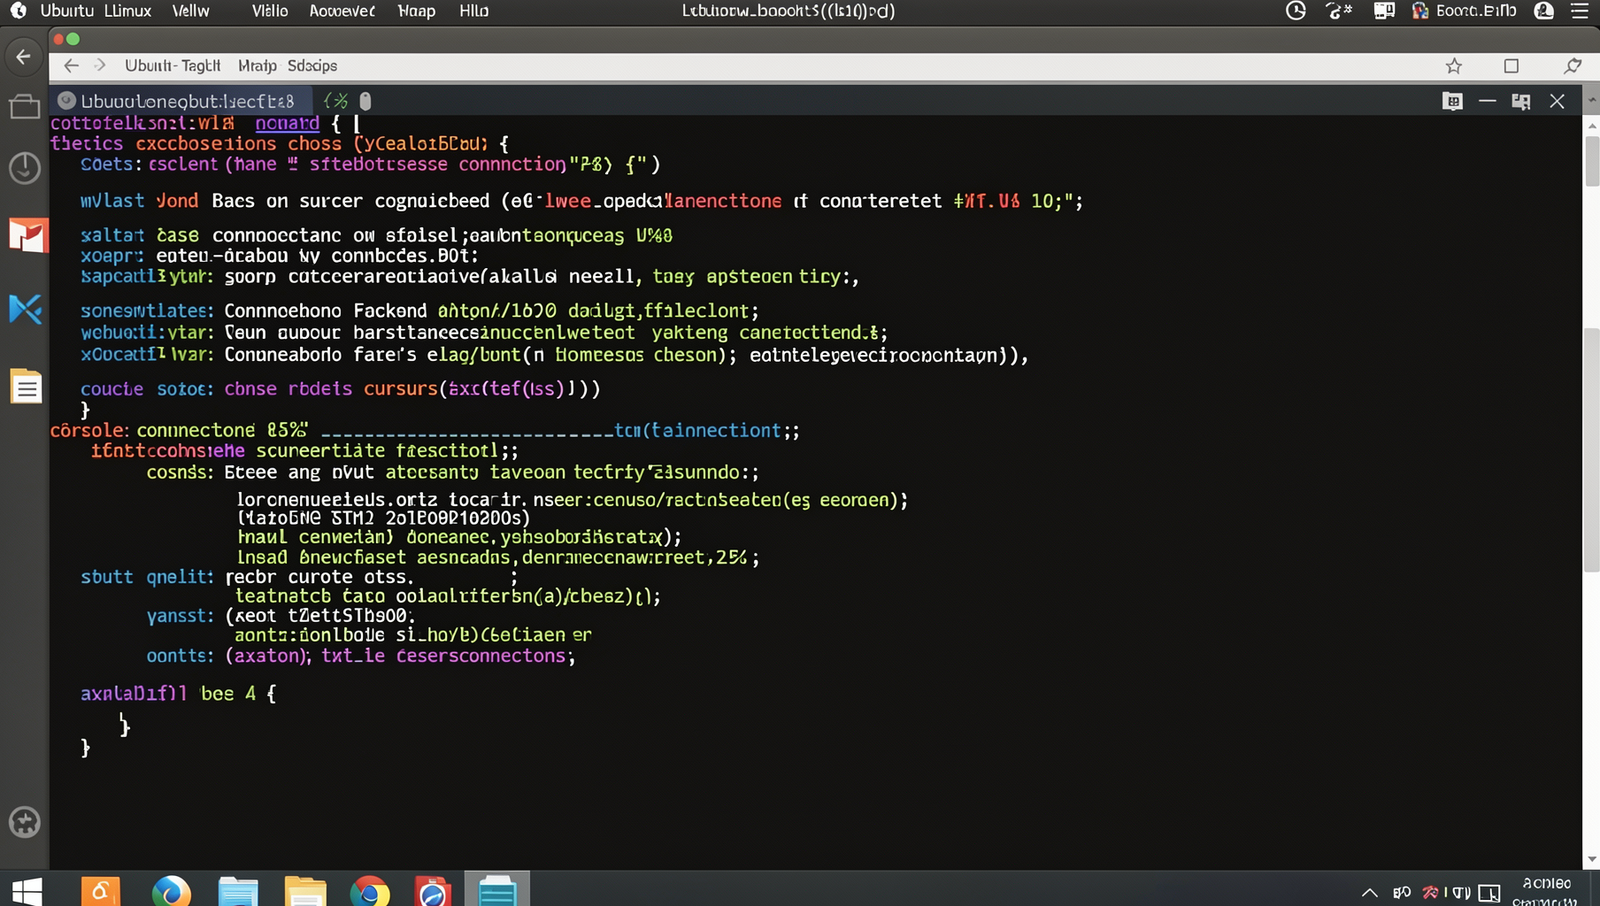Open the active teal app in taskbar

click(x=497, y=890)
